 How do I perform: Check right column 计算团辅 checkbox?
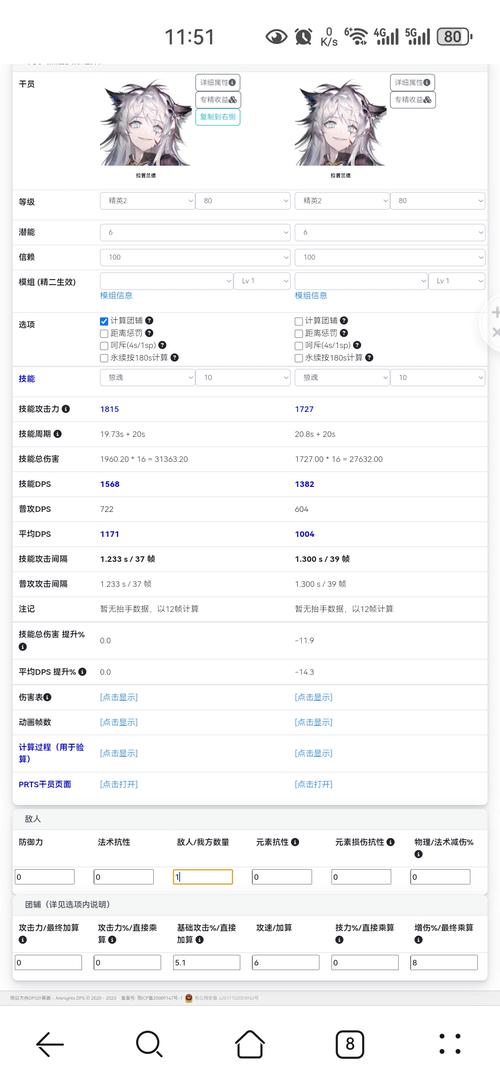(x=298, y=321)
